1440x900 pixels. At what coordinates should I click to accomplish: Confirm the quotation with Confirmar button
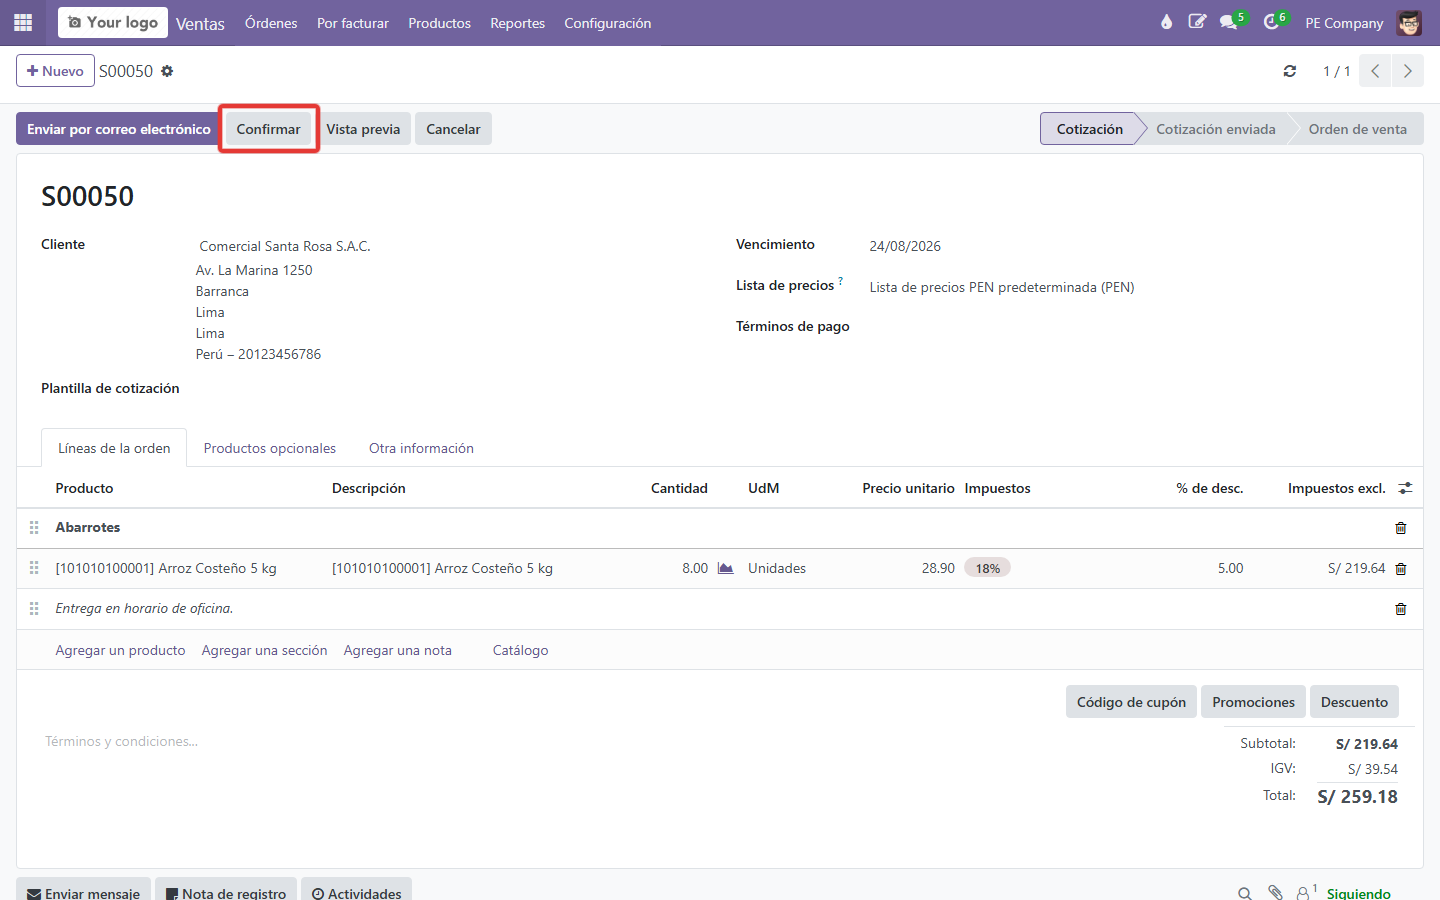click(x=268, y=129)
